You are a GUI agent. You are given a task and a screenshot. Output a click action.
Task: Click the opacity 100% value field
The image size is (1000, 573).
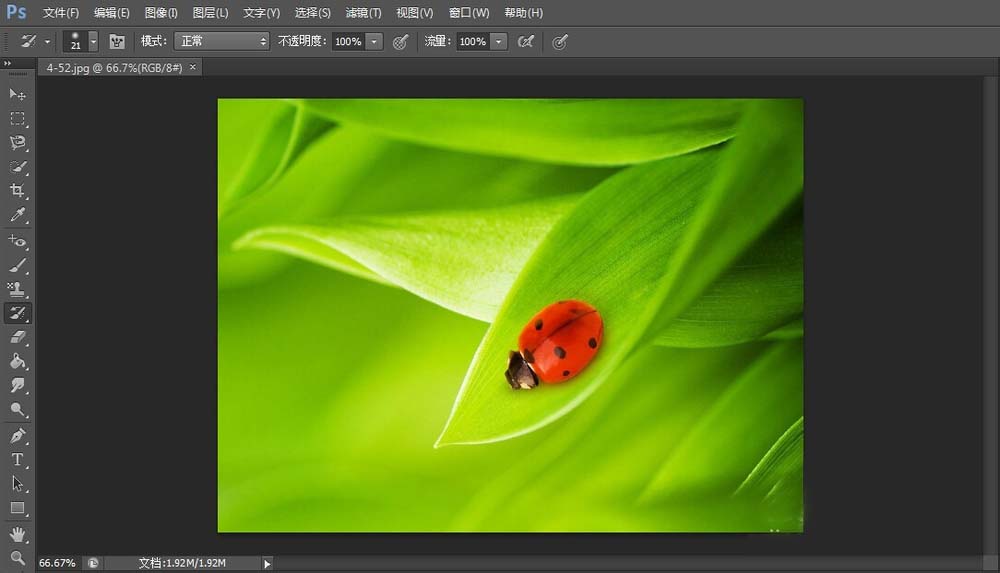pos(349,41)
